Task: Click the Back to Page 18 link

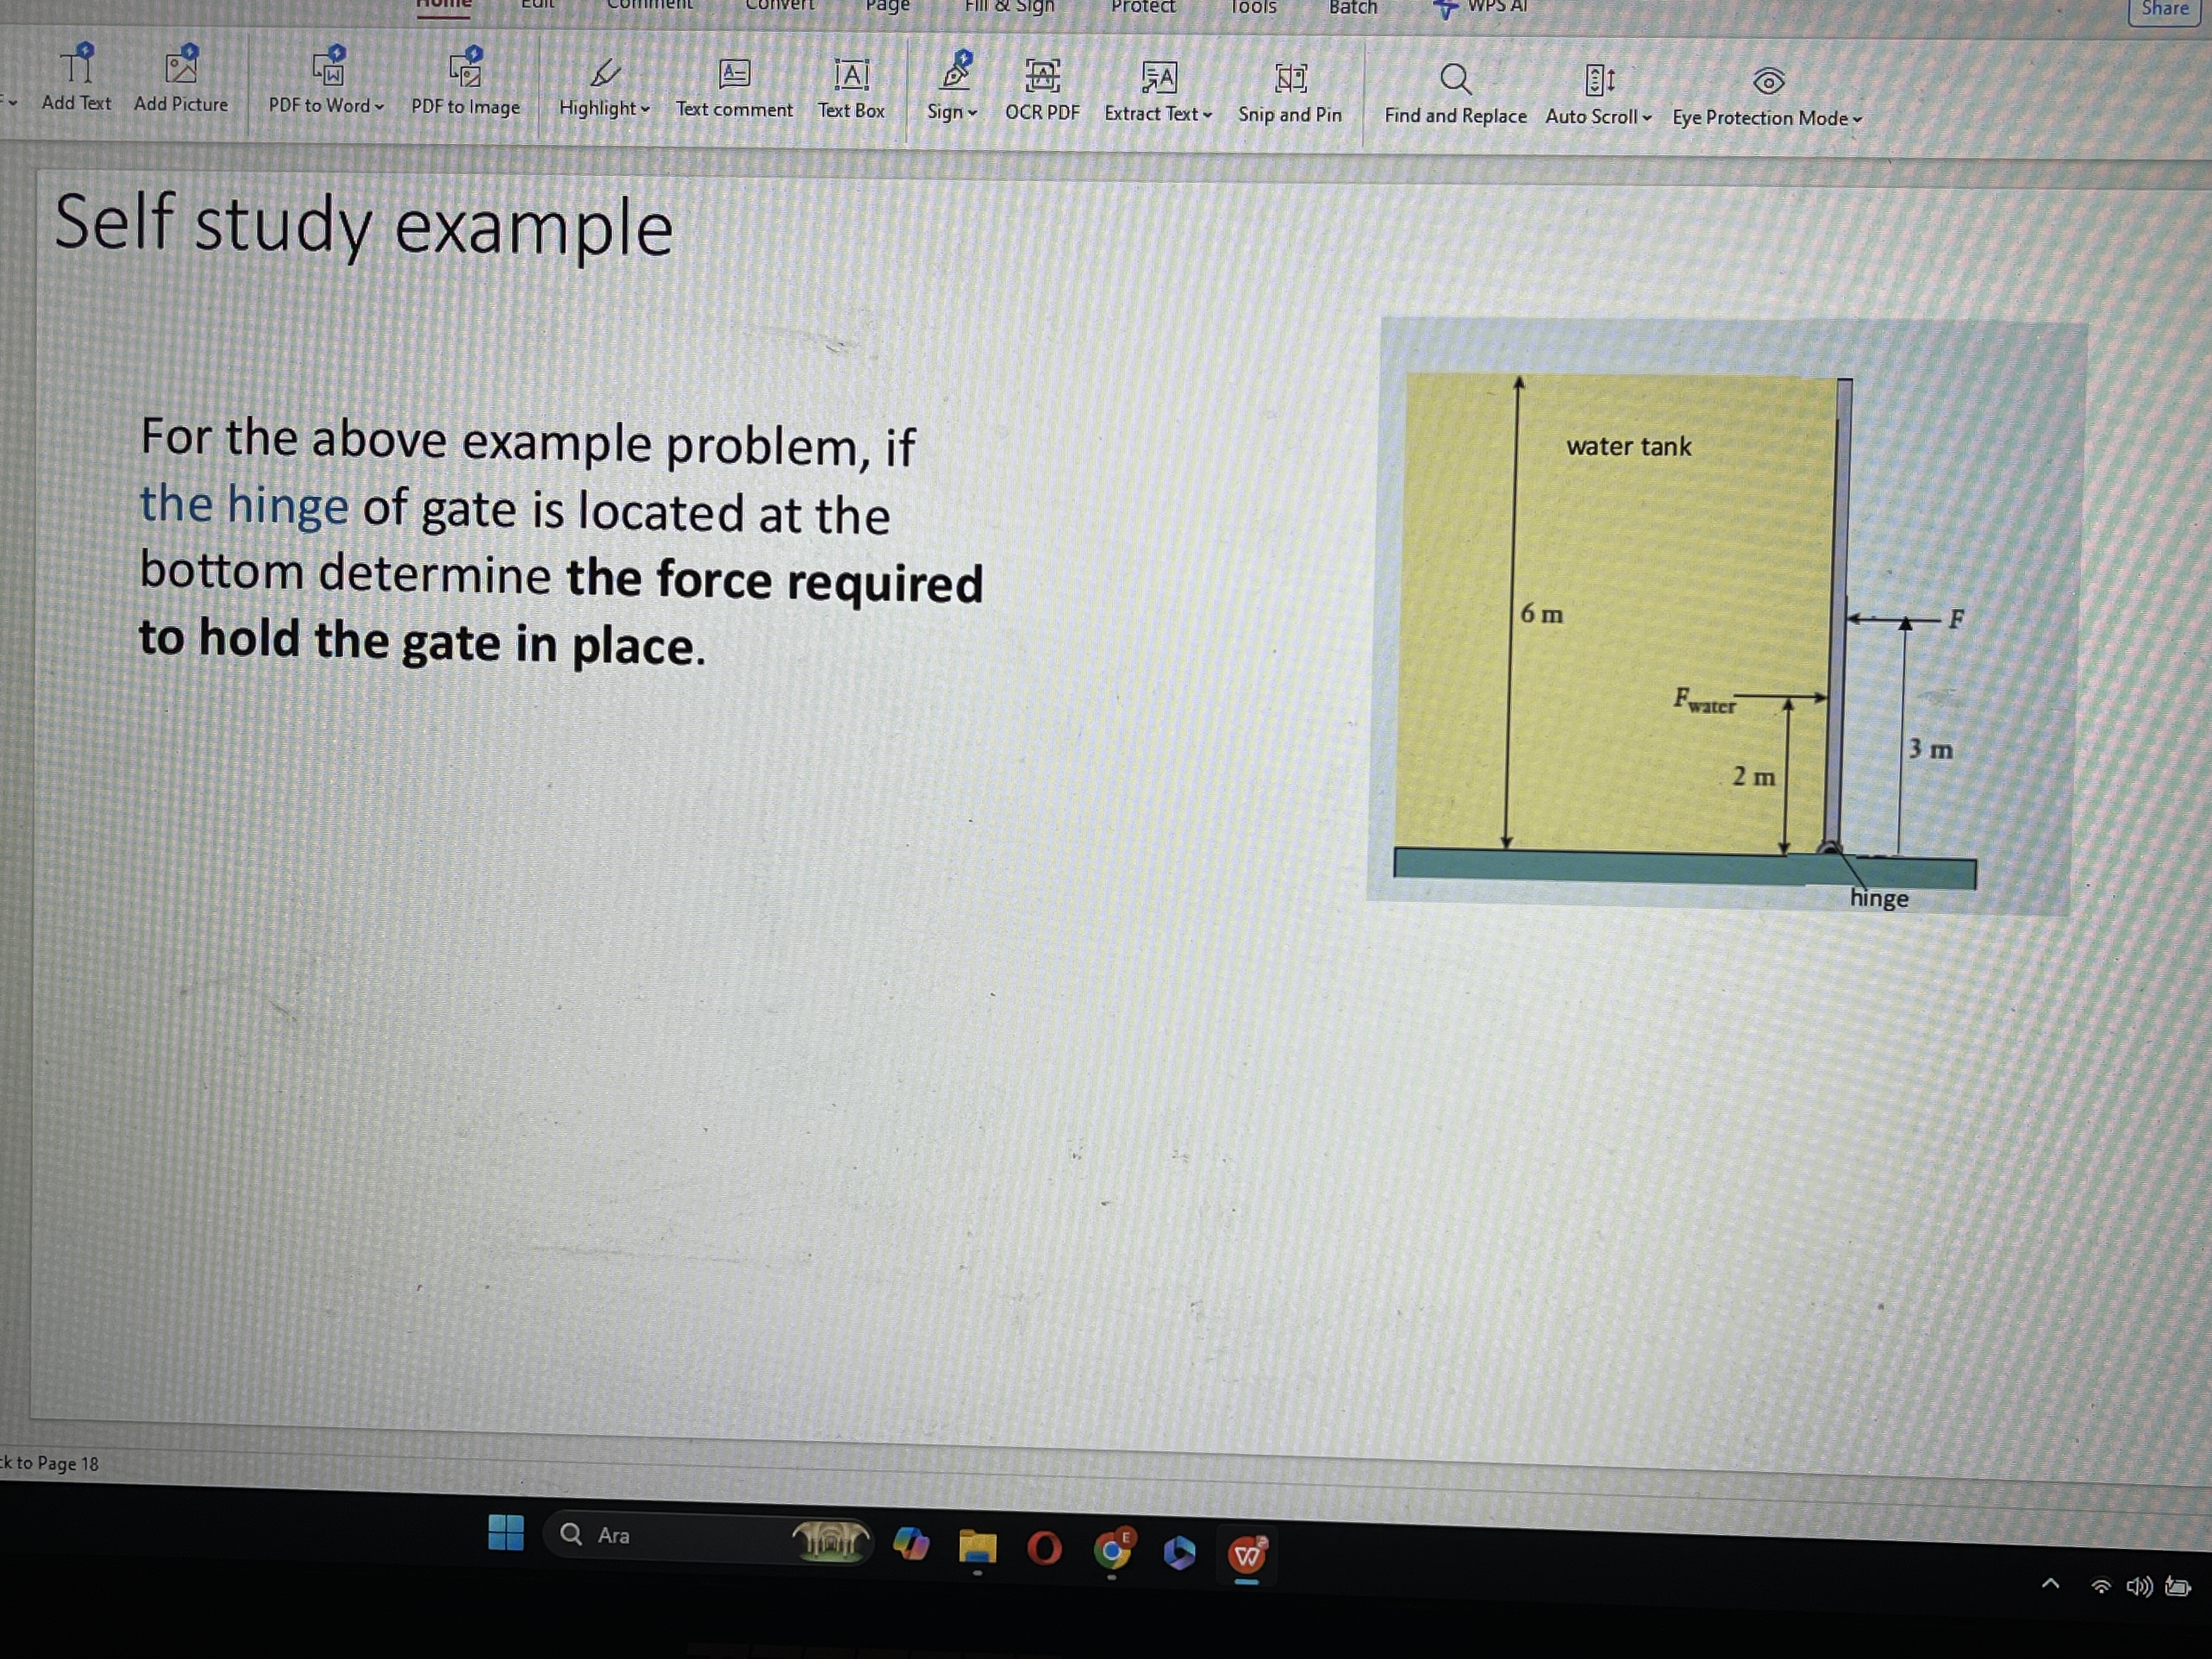Action: (x=48, y=1463)
